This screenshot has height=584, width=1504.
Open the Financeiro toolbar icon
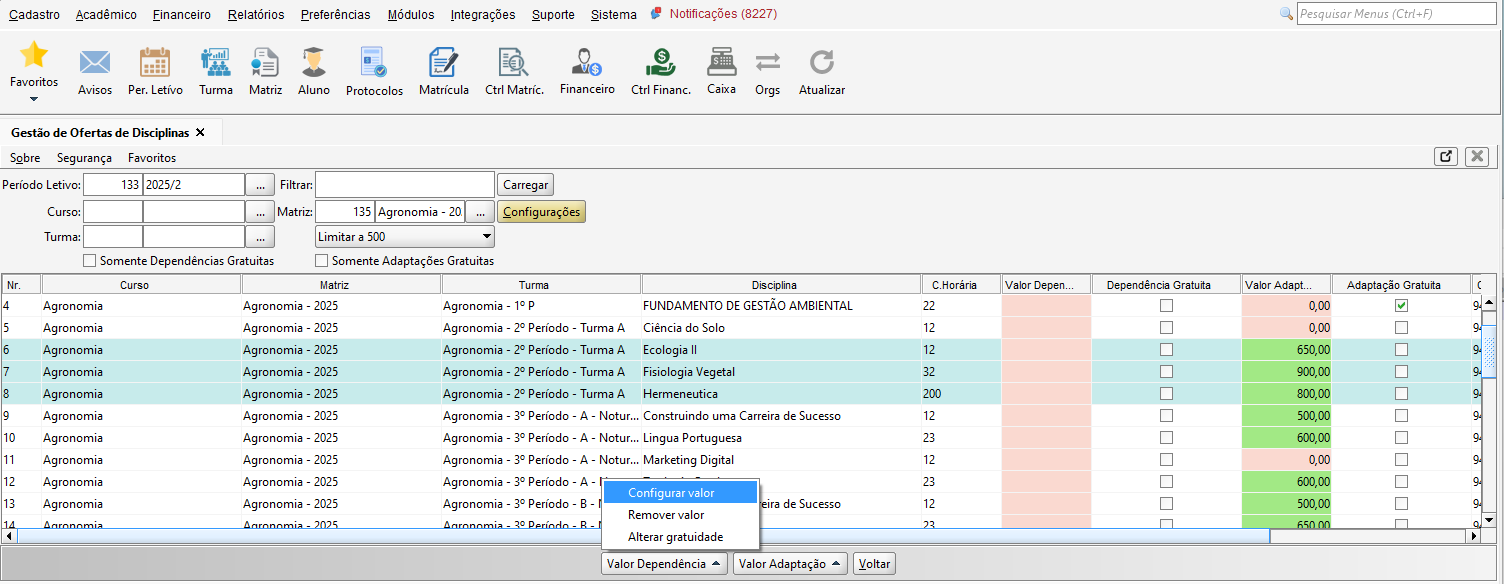pos(587,63)
